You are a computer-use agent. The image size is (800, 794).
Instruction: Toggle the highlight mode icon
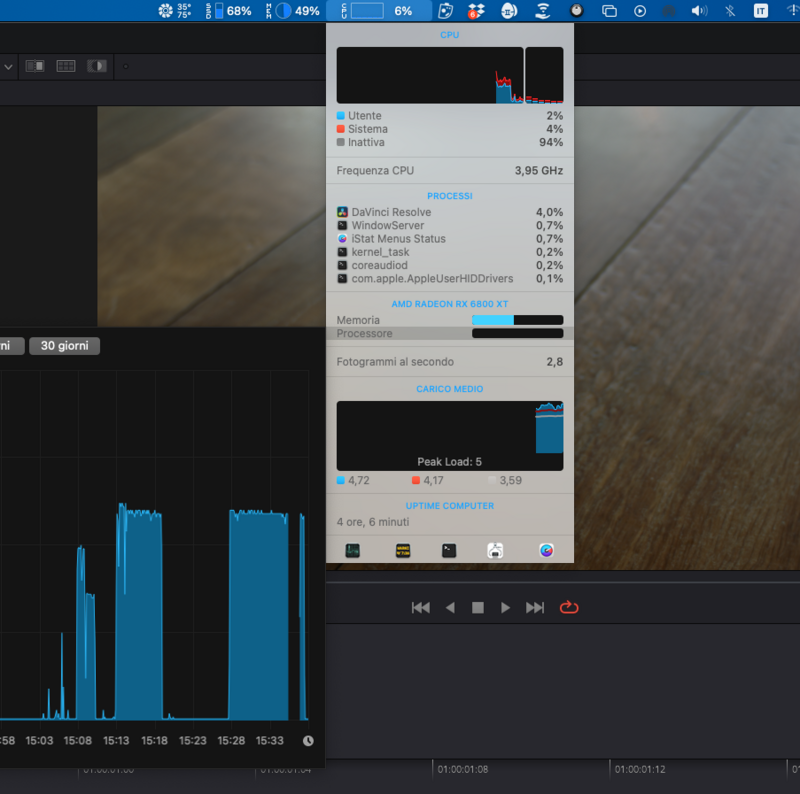pos(97,66)
